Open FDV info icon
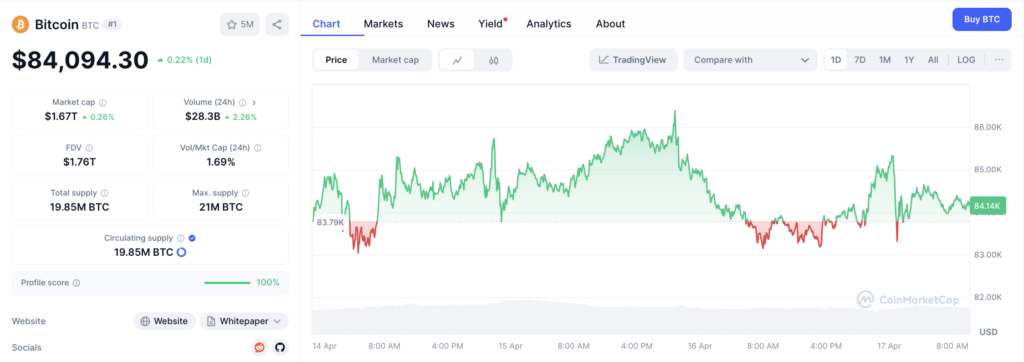 (89, 148)
